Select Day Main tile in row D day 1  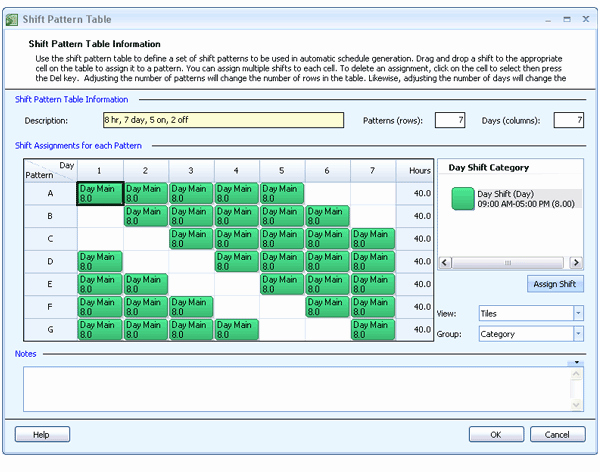pos(100,261)
